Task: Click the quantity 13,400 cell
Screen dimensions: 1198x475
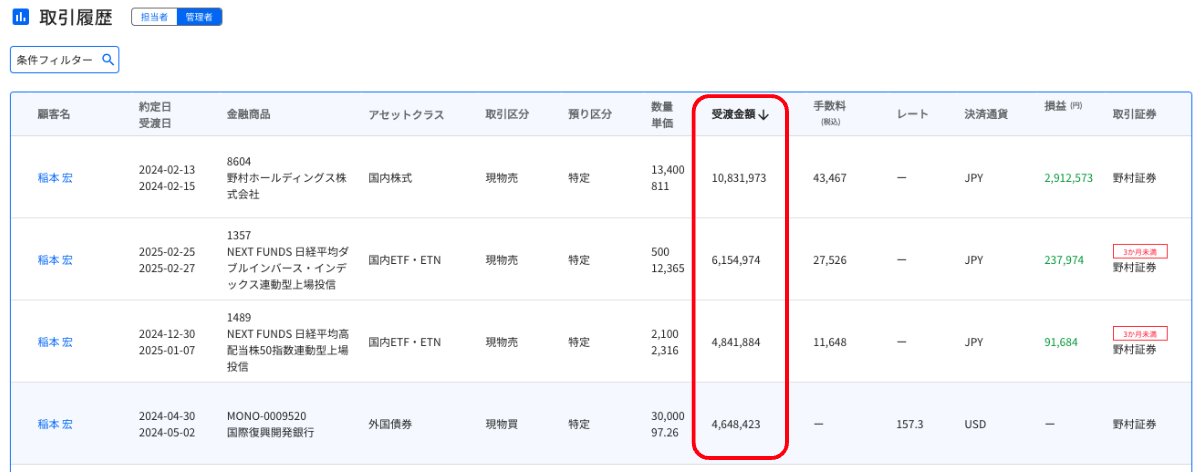Action: [668, 170]
